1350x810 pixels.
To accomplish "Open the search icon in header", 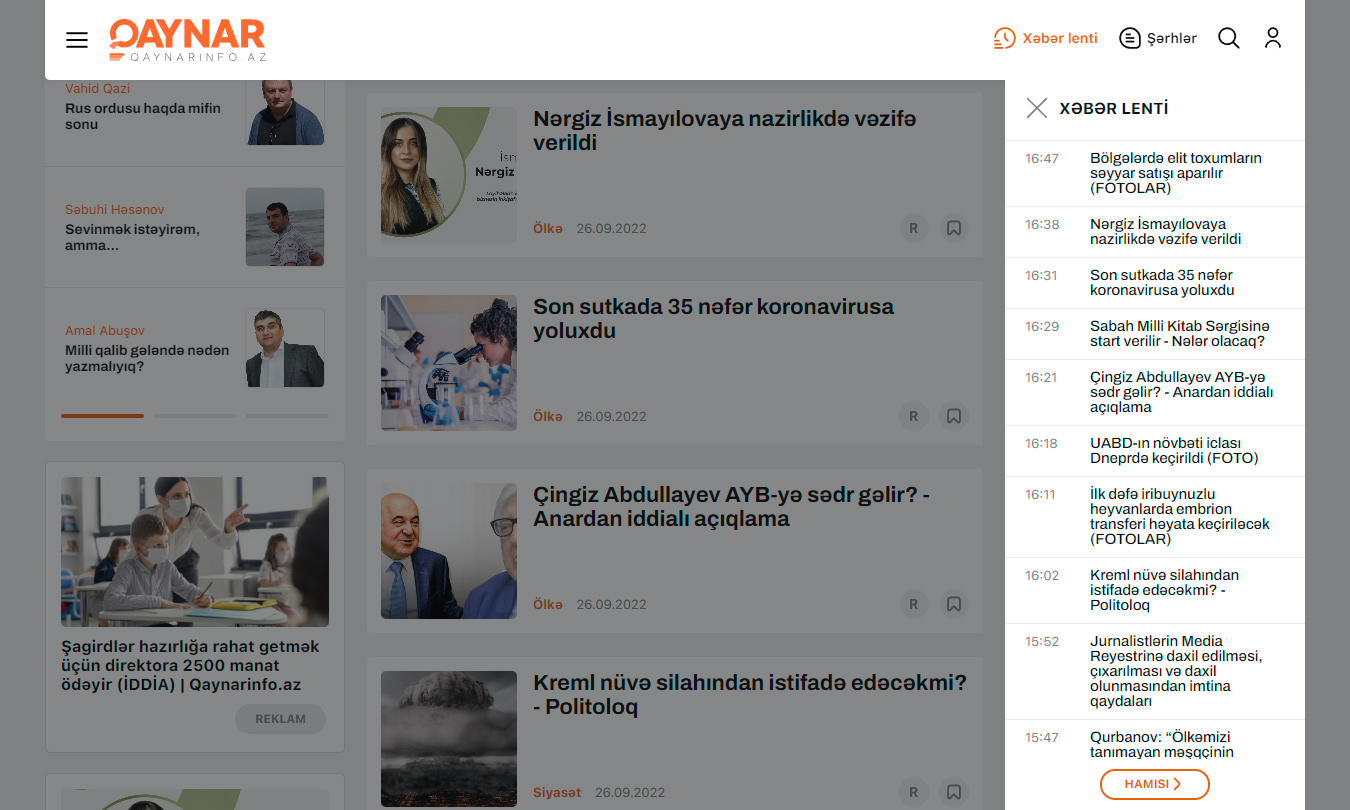I will point(1228,39).
